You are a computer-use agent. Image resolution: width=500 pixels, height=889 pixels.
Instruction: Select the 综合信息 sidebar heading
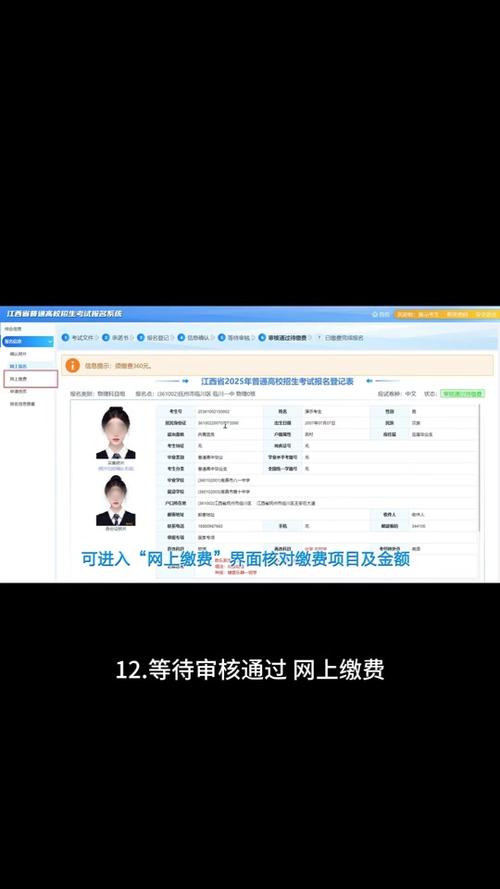pyautogui.click(x=12, y=328)
